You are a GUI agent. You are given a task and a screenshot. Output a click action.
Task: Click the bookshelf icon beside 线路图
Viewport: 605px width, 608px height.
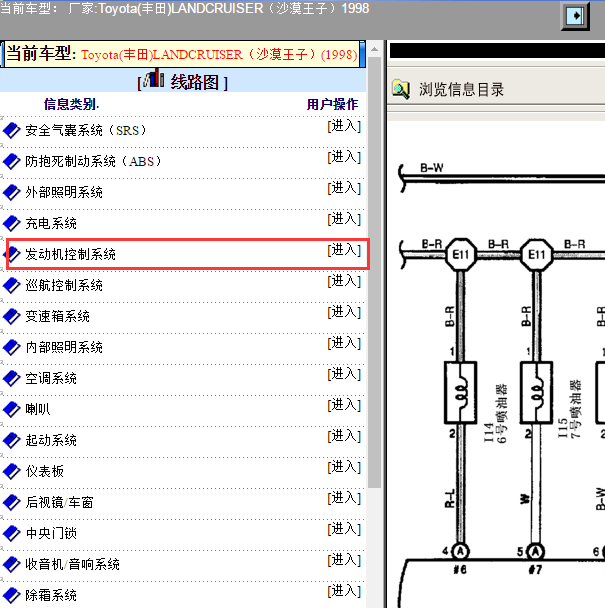click(154, 79)
